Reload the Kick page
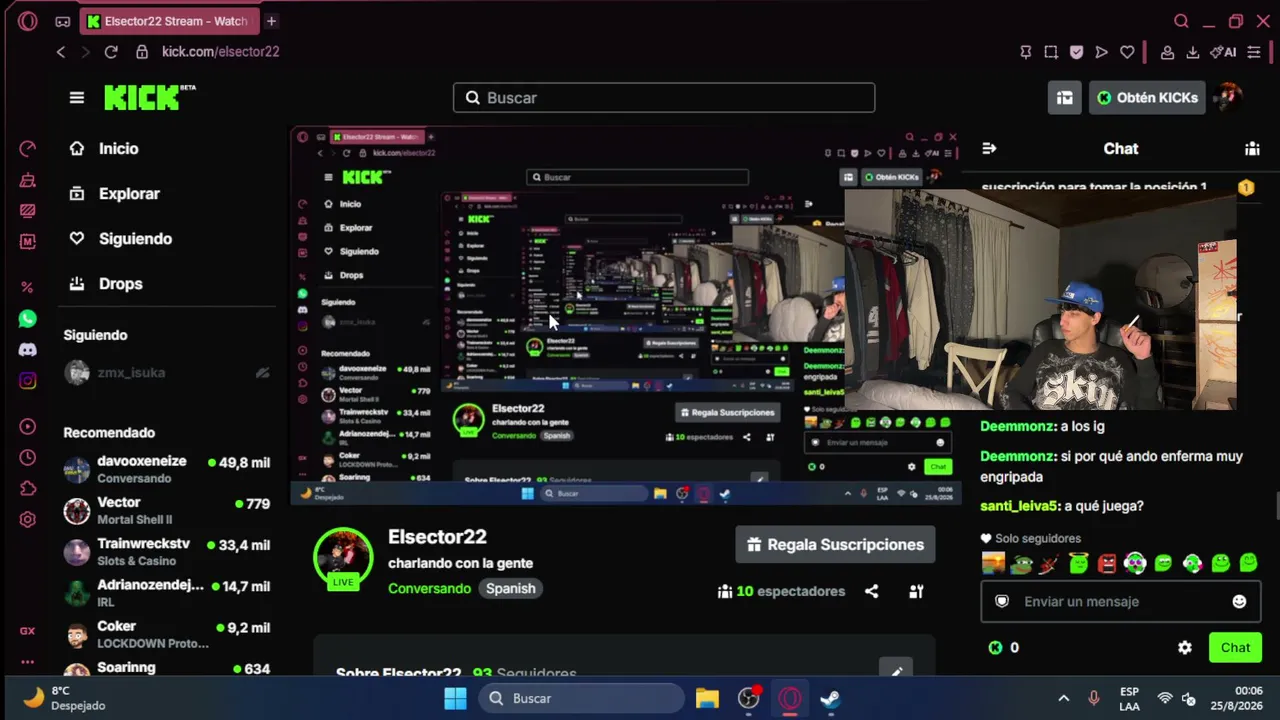The height and width of the screenshot is (720, 1280). [x=111, y=52]
